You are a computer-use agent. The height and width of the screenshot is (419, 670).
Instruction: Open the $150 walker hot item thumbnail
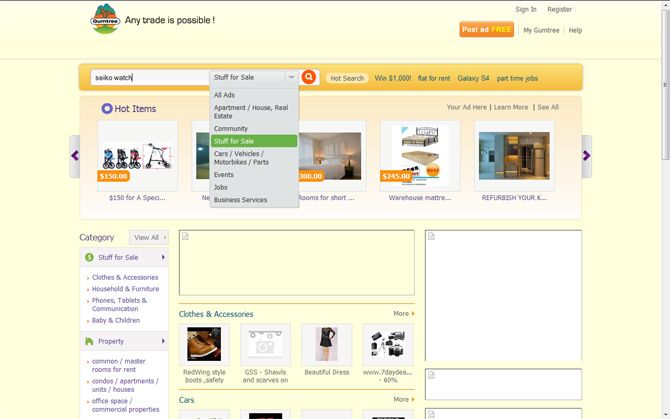tap(137, 155)
